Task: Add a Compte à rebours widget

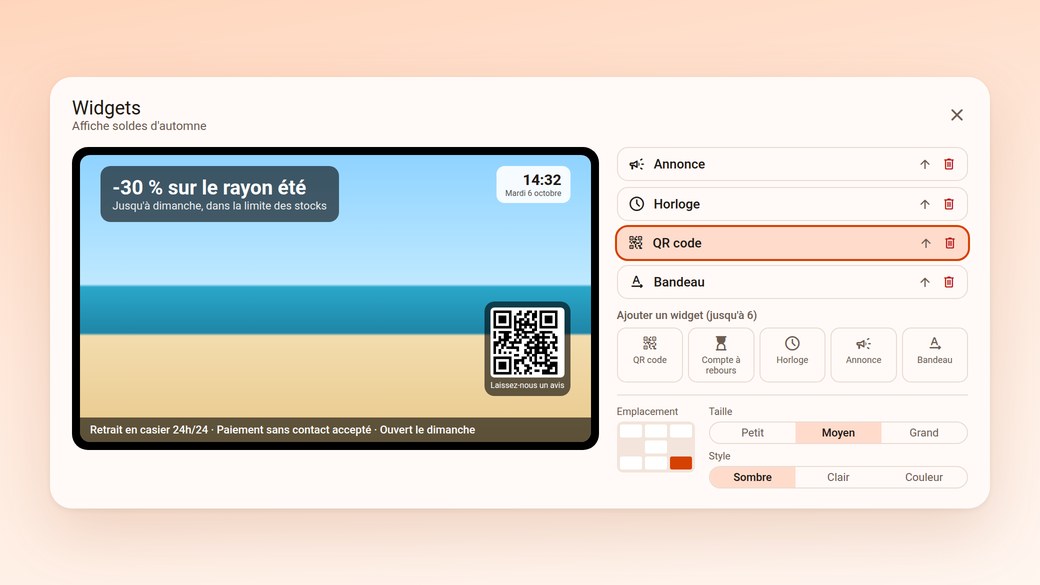Action: (x=721, y=355)
